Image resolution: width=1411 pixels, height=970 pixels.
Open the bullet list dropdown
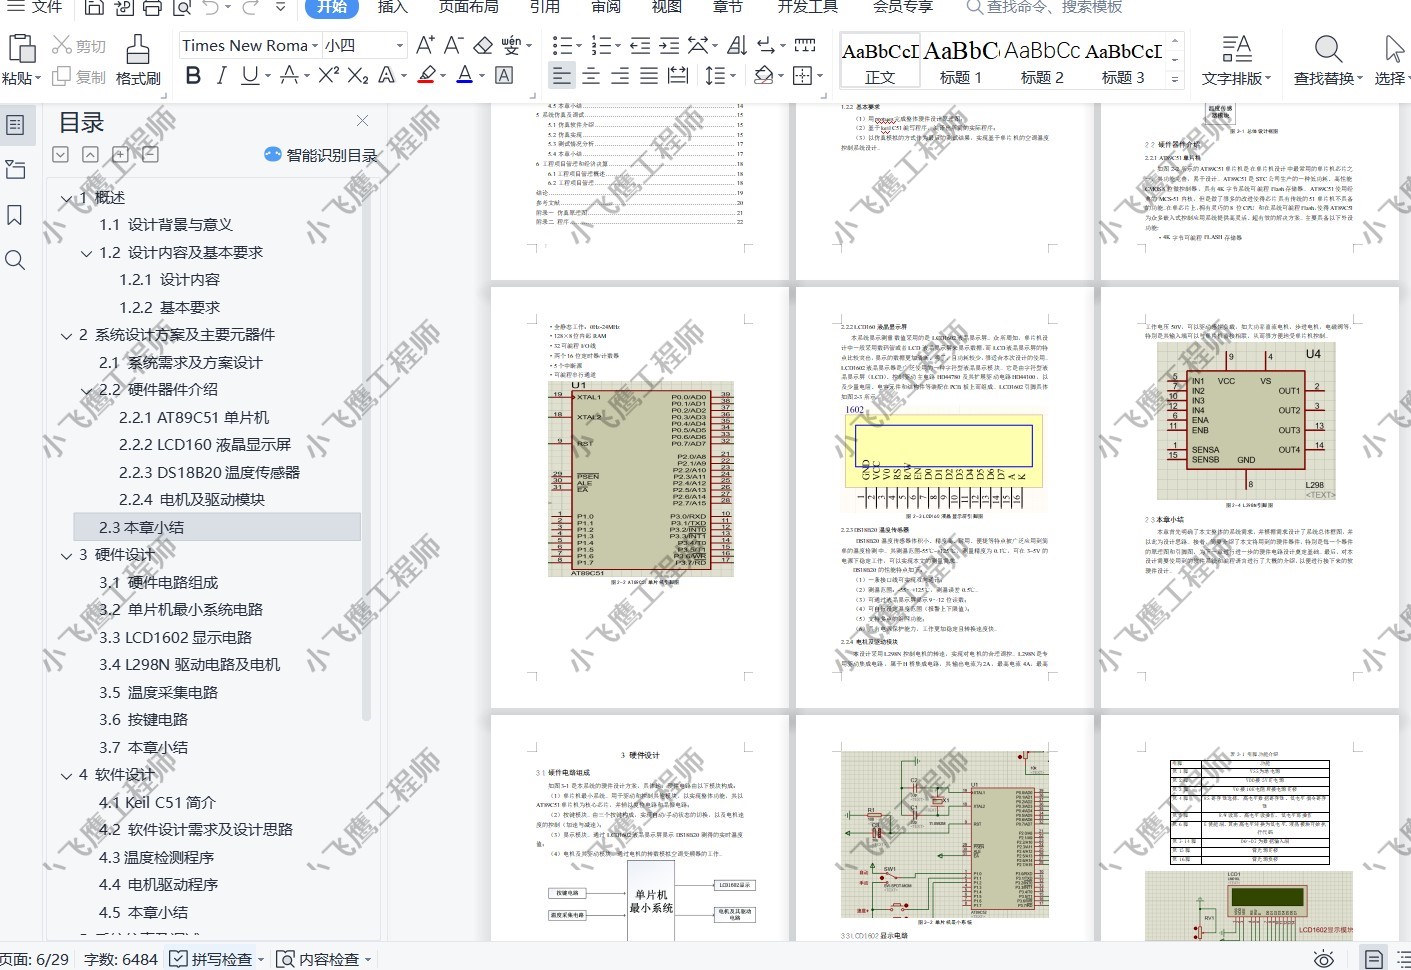578,46
